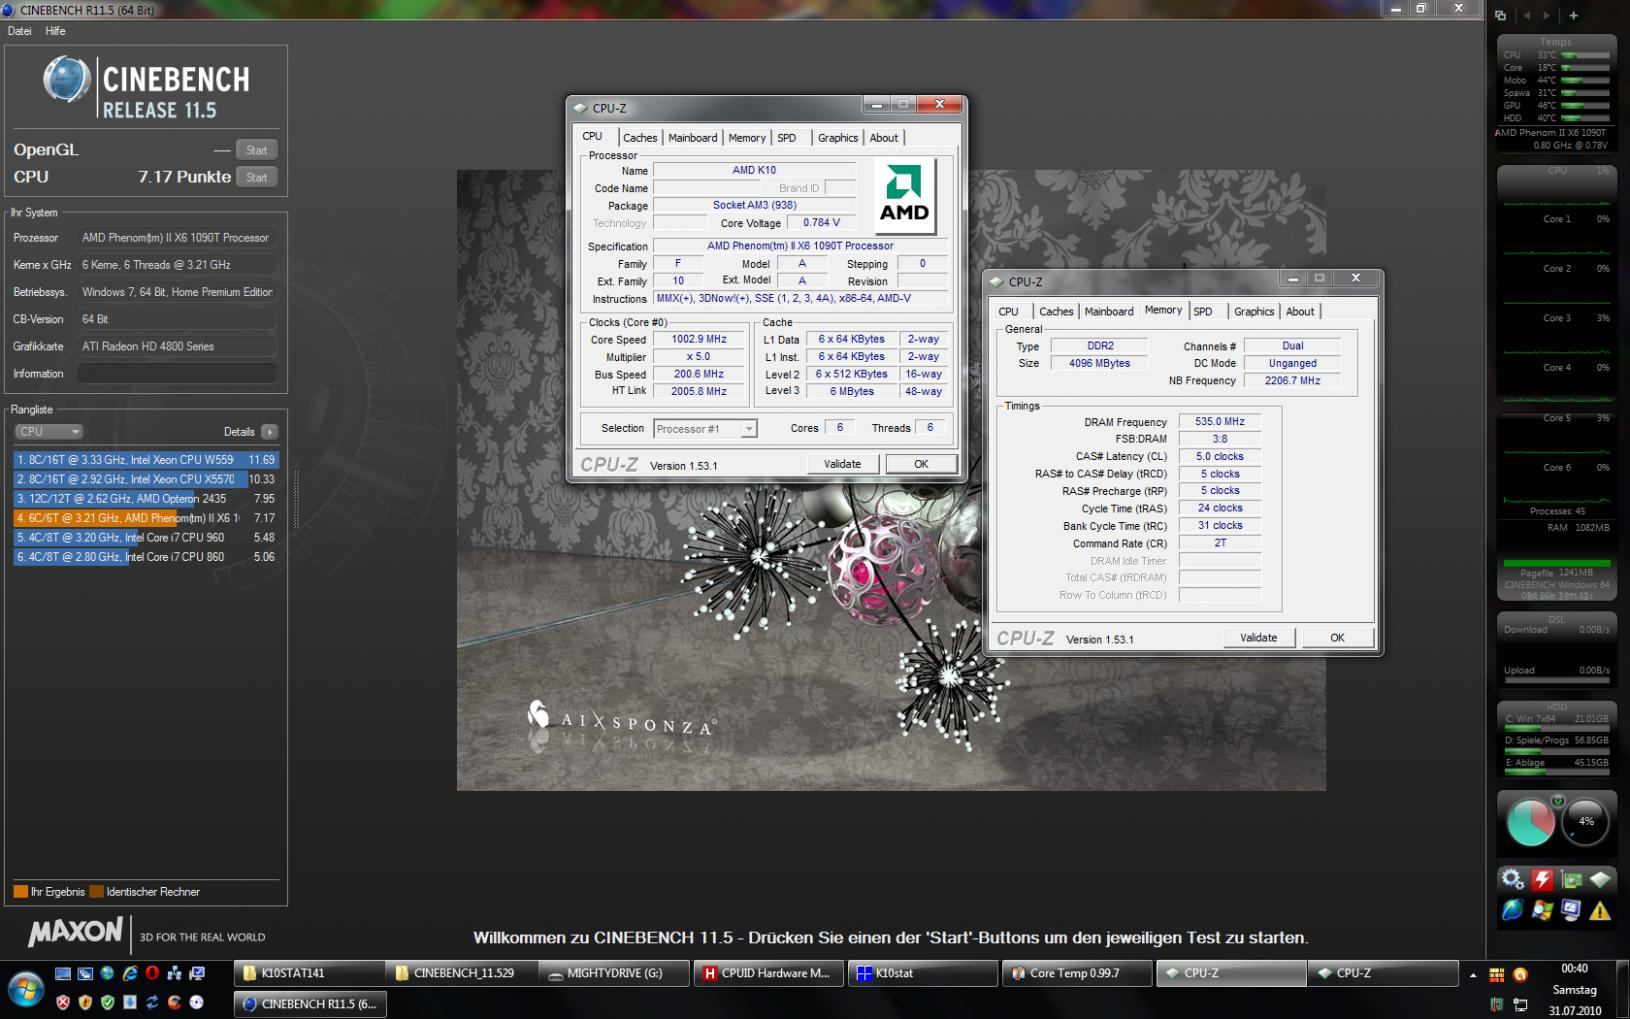Screen dimensions: 1630x1019
Task: Open Graphics tab in CPU-Z Memory window
Action: pyautogui.click(x=1254, y=312)
